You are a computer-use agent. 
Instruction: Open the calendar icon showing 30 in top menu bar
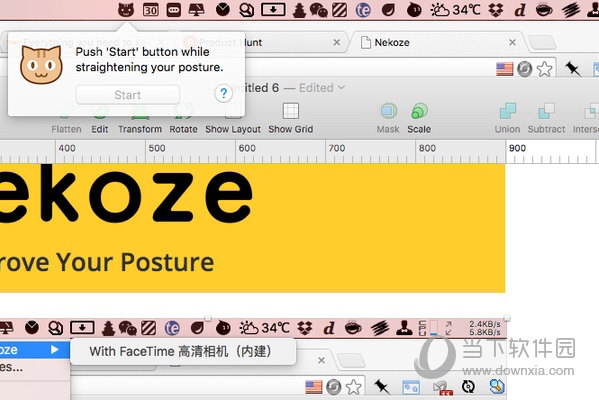click(x=151, y=10)
